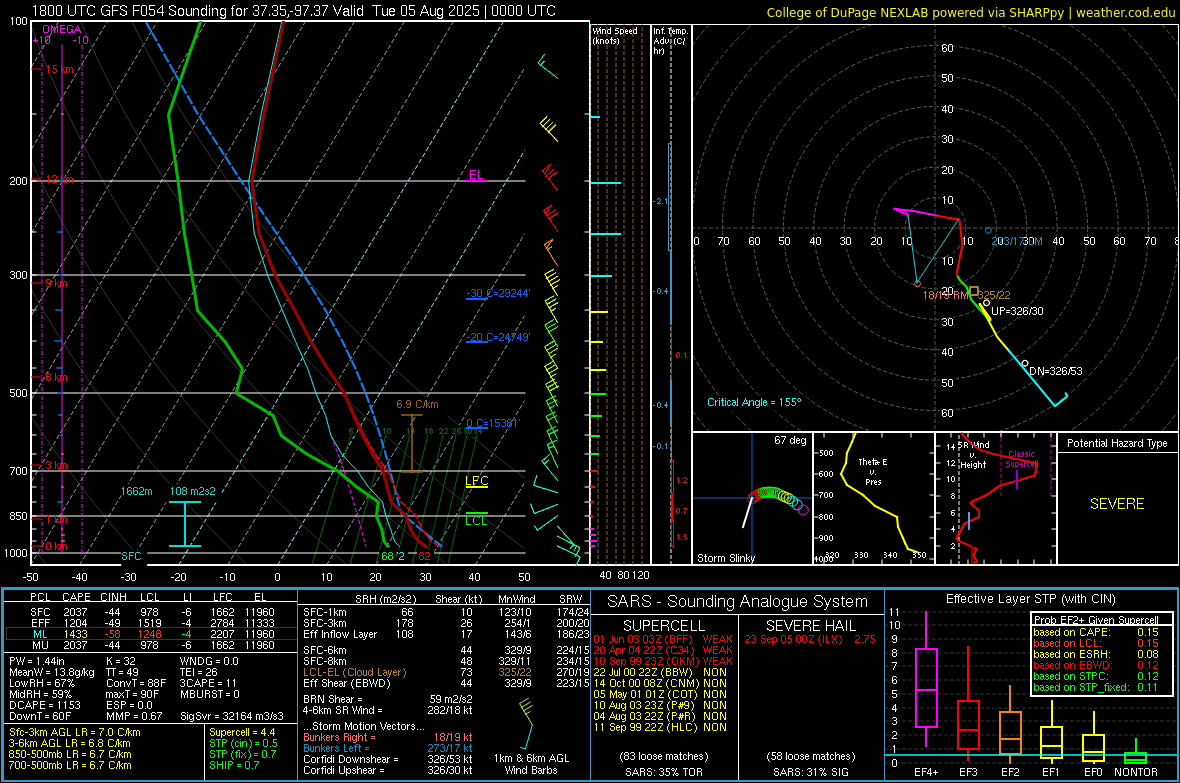Click the PW = 1.44in value

(37, 661)
